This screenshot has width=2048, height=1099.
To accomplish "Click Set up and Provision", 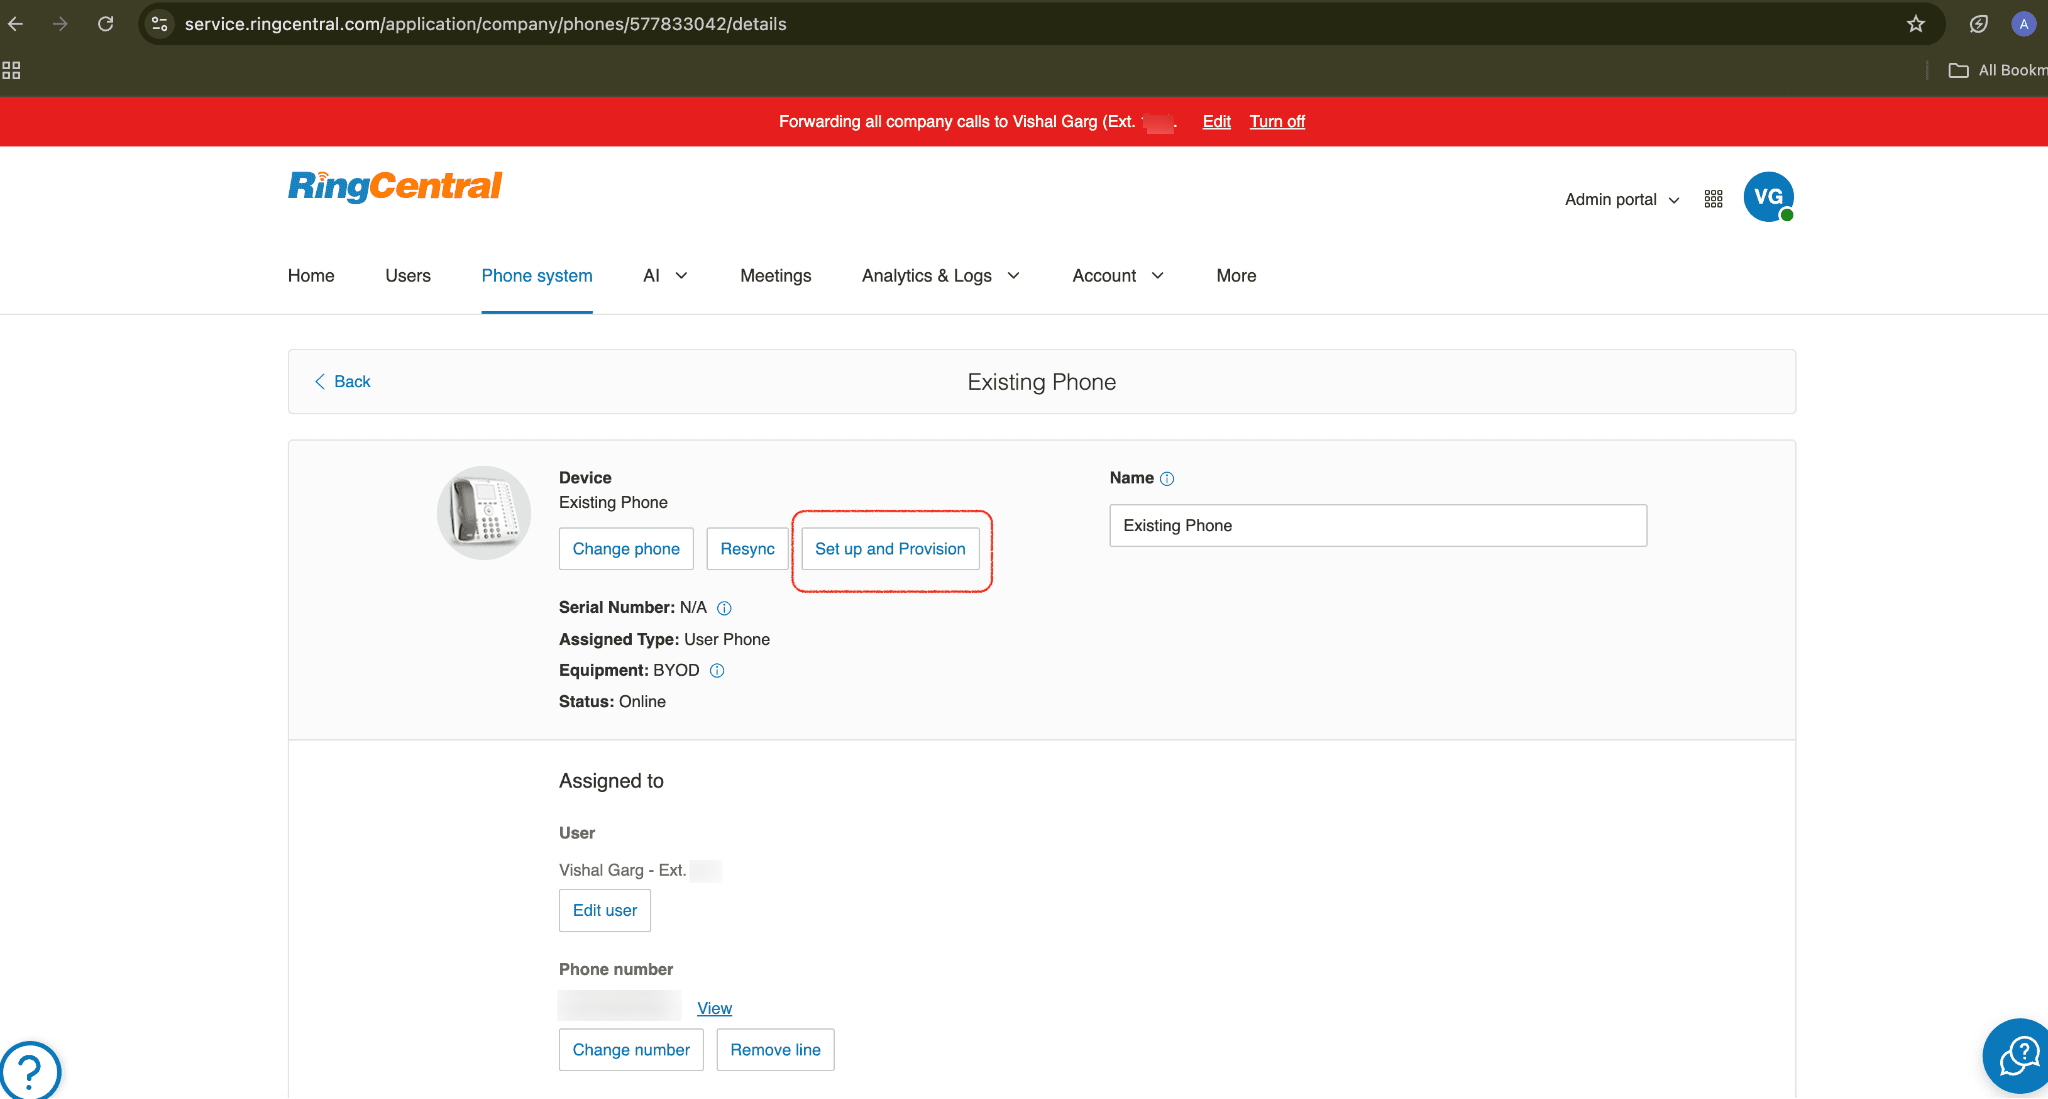I will coord(890,549).
